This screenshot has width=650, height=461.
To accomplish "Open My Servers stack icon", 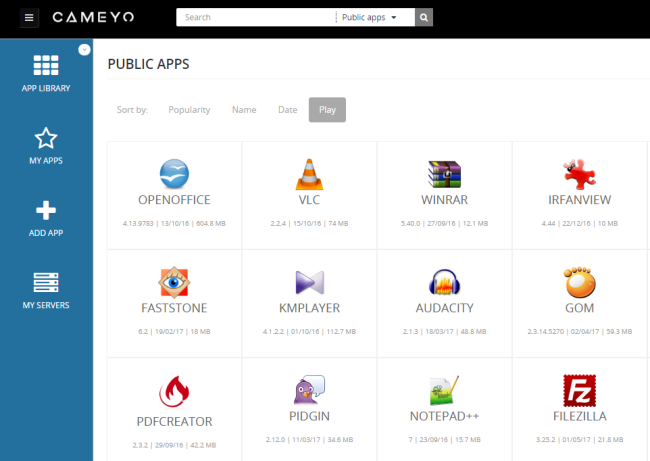I will [46, 282].
